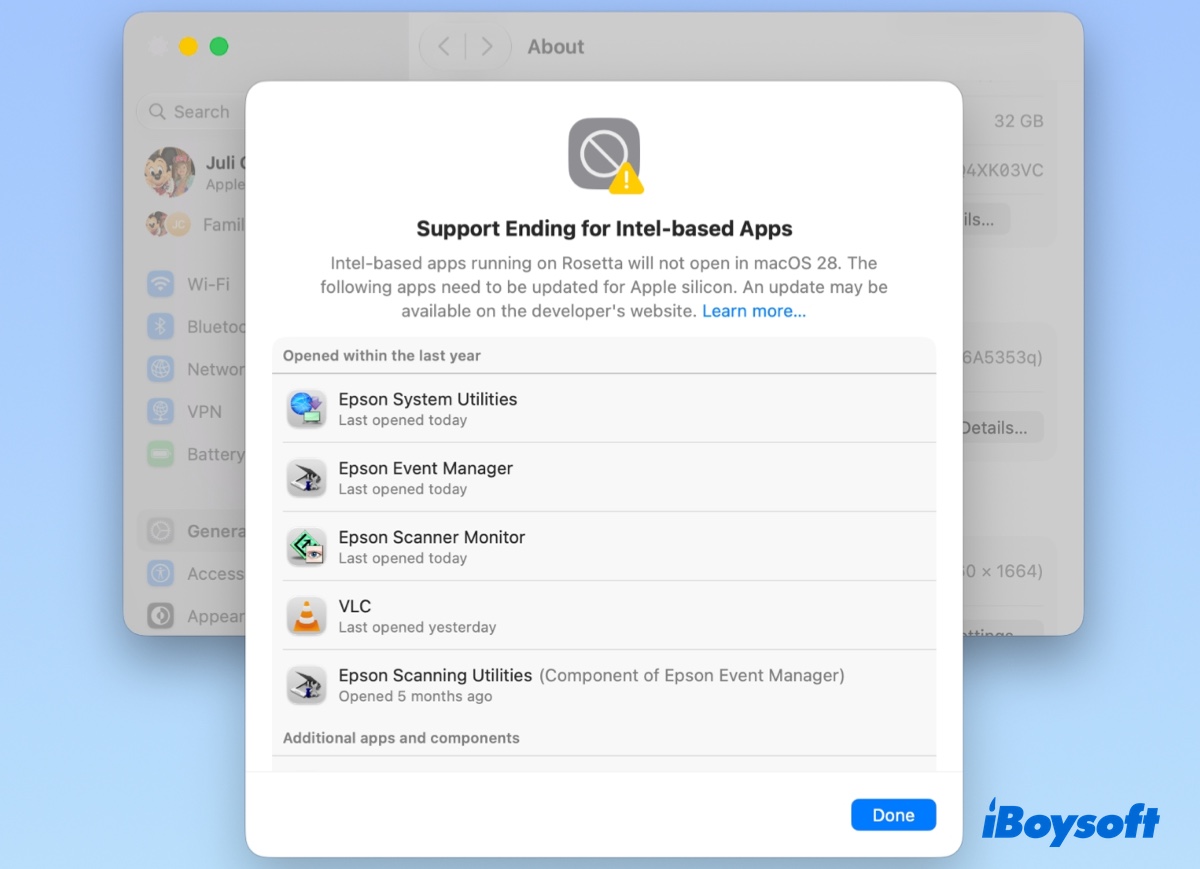Click the yellow minimize window button
The width and height of the screenshot is (1200, 869).
(x=188, y=46)
